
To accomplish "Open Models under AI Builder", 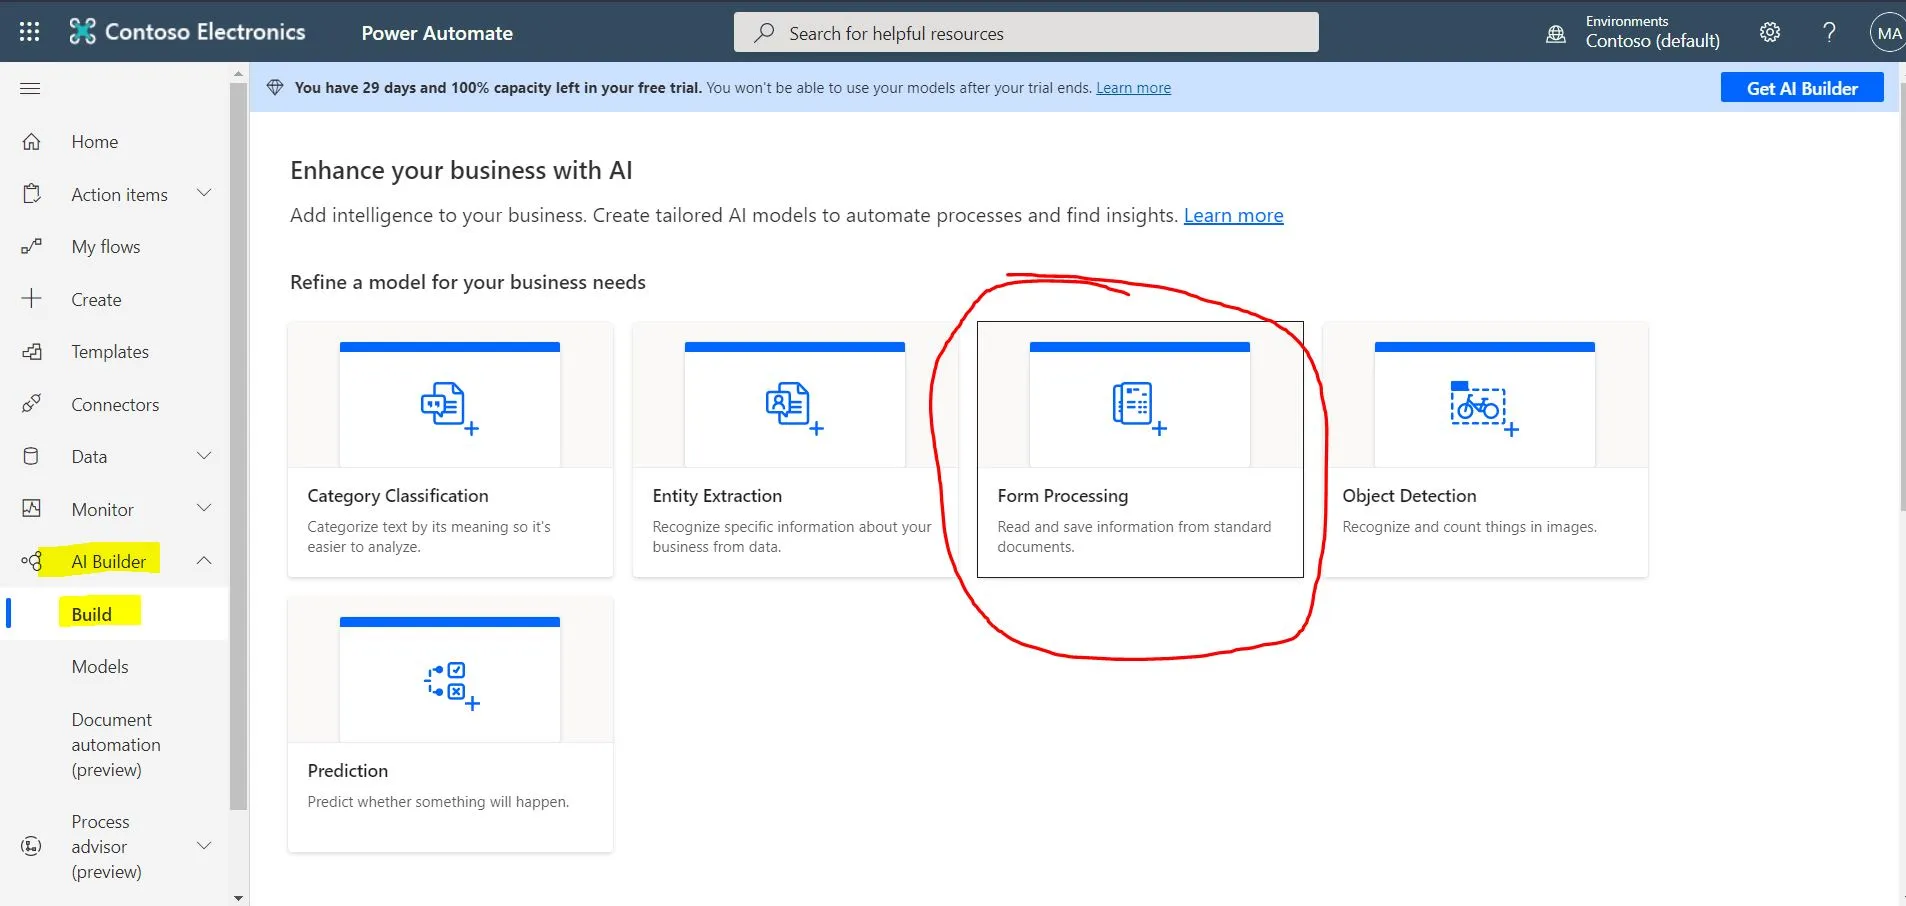I will pos(100,667).
